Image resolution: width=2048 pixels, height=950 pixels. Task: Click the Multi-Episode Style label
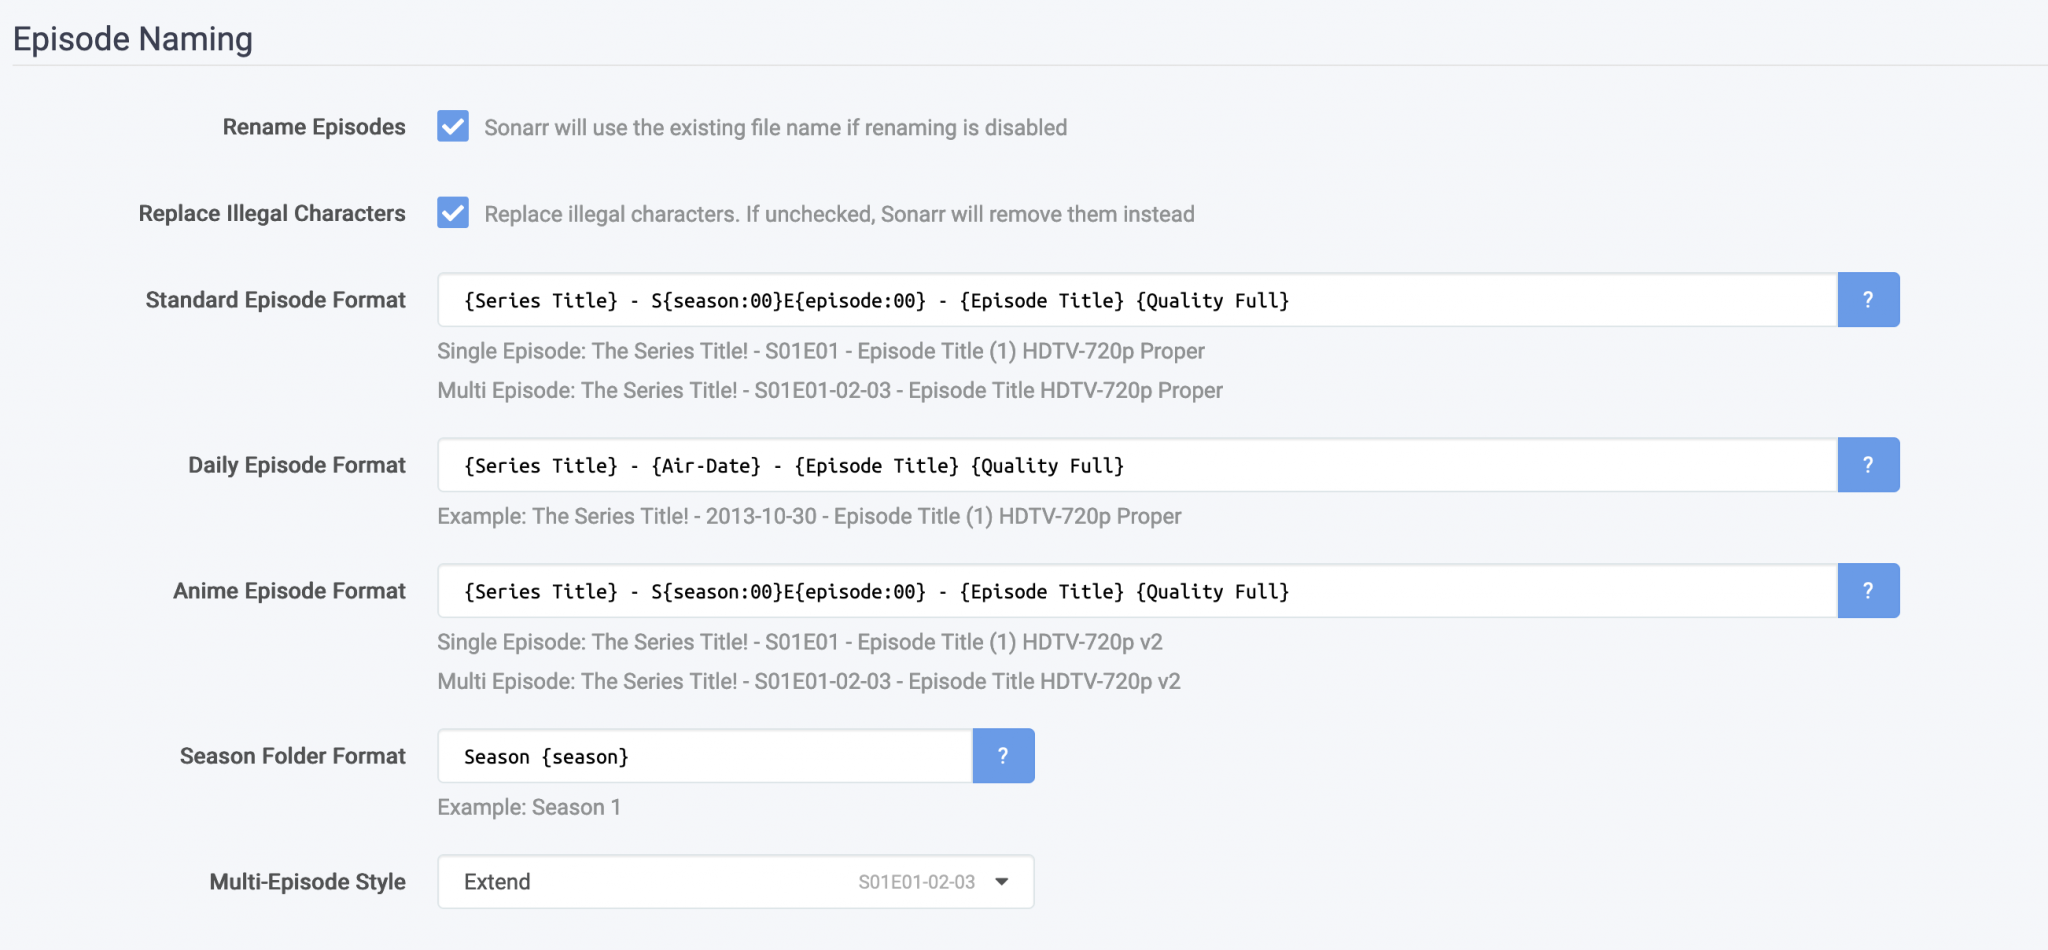coord(307,882)
